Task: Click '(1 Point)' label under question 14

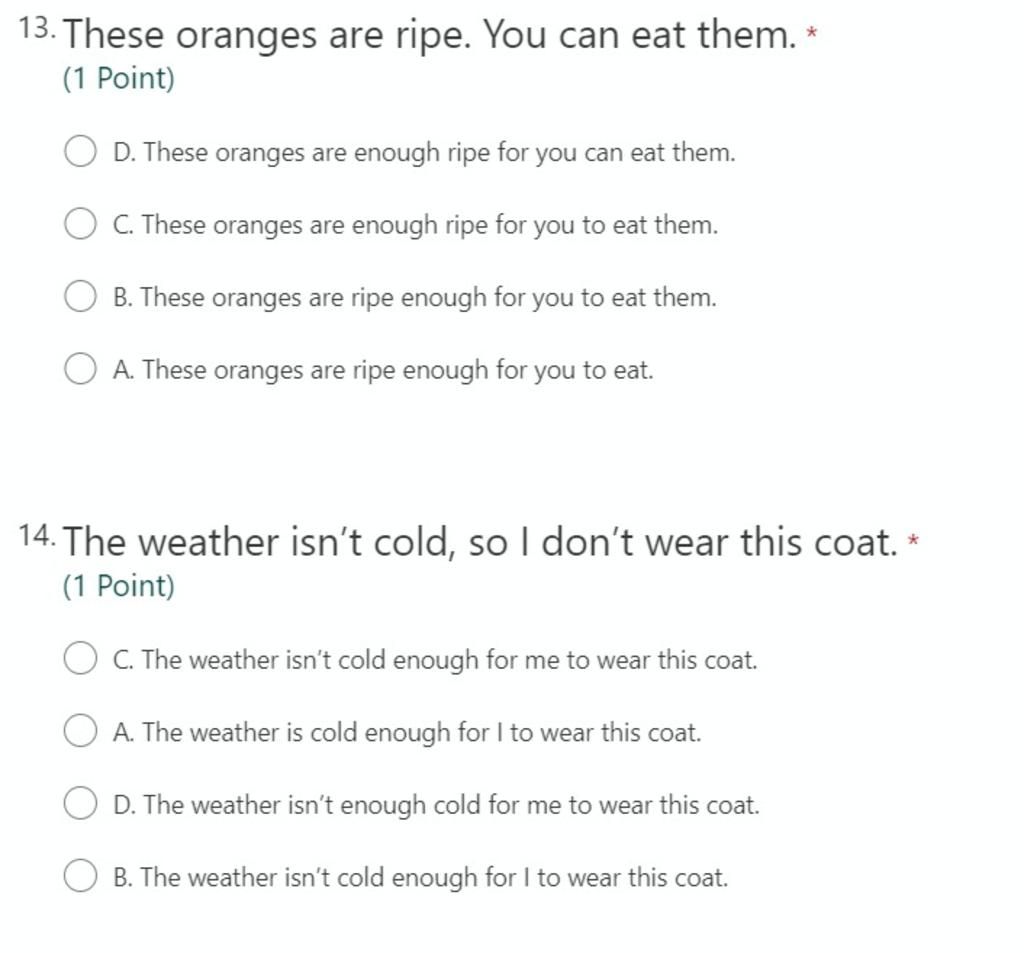Action: point(119,586)
